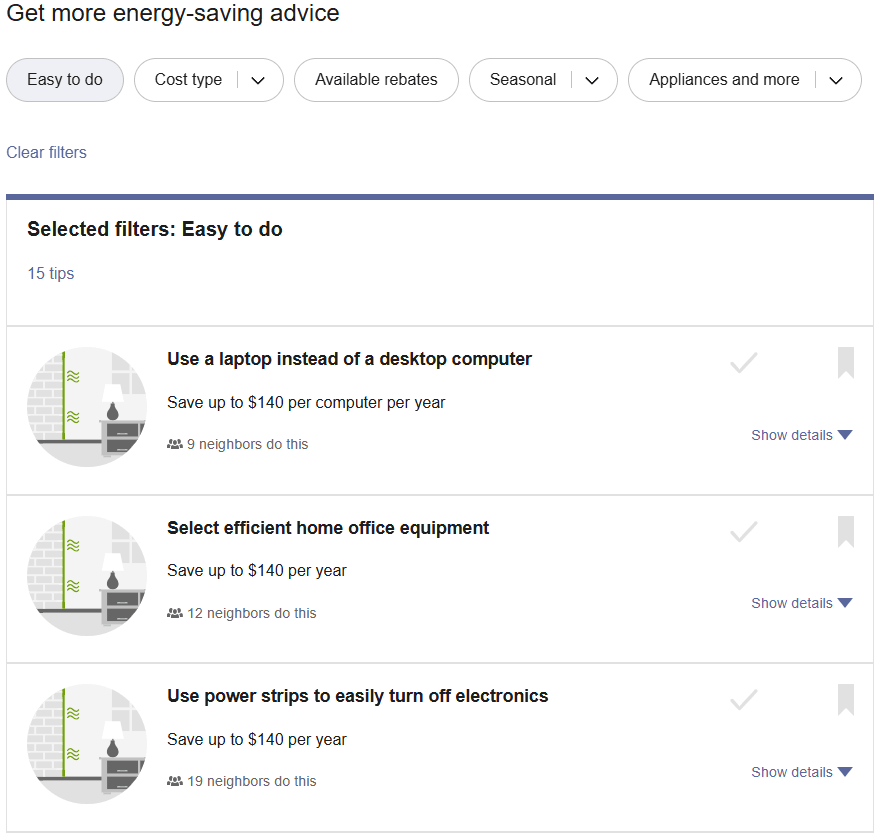Screen dimensions: 878x833
Task: Expand the "Appliances and more" dropdown
Action: (x=744, y=80)
